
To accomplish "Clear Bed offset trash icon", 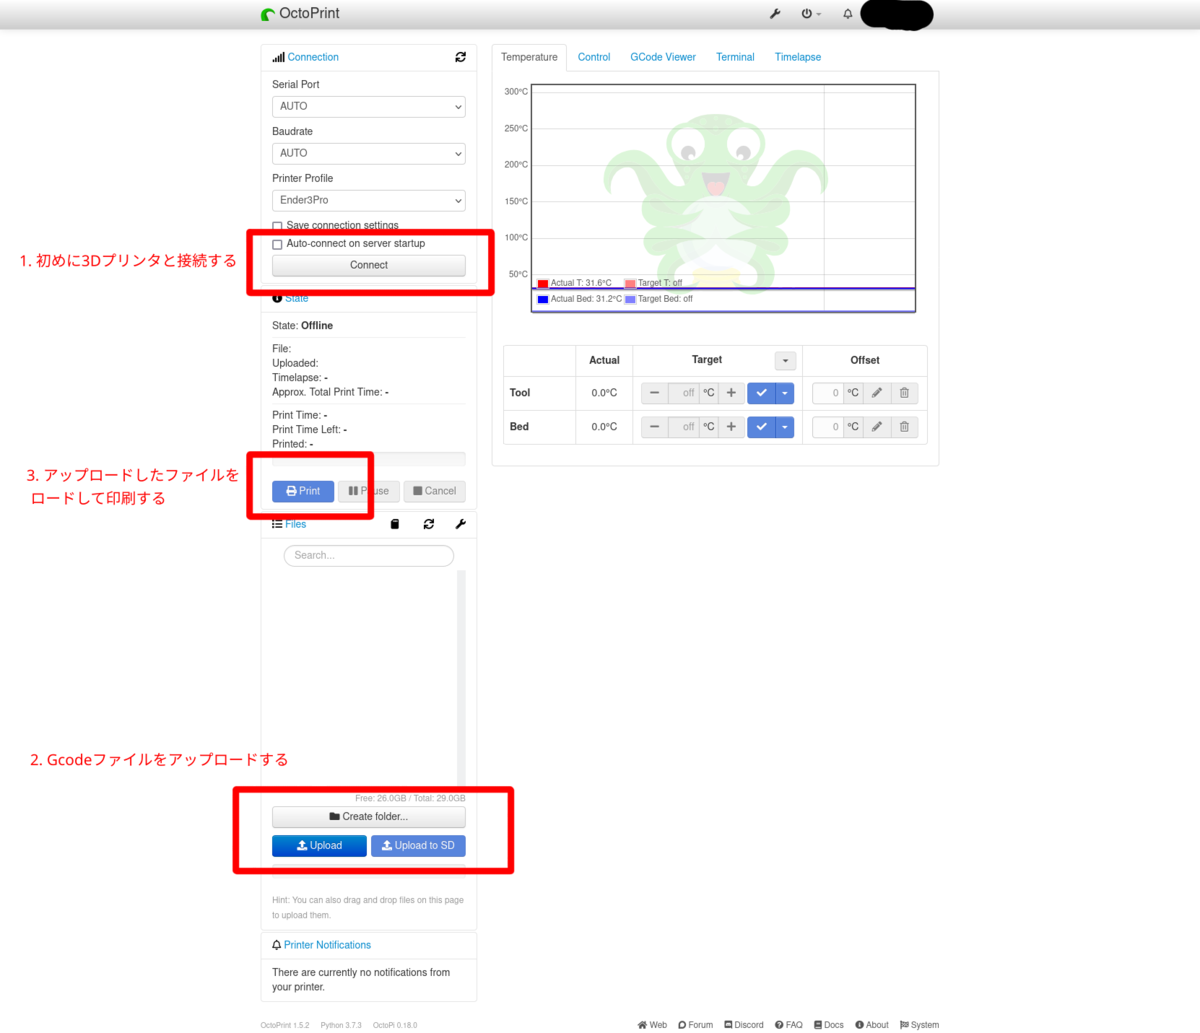I will (904, 427).
